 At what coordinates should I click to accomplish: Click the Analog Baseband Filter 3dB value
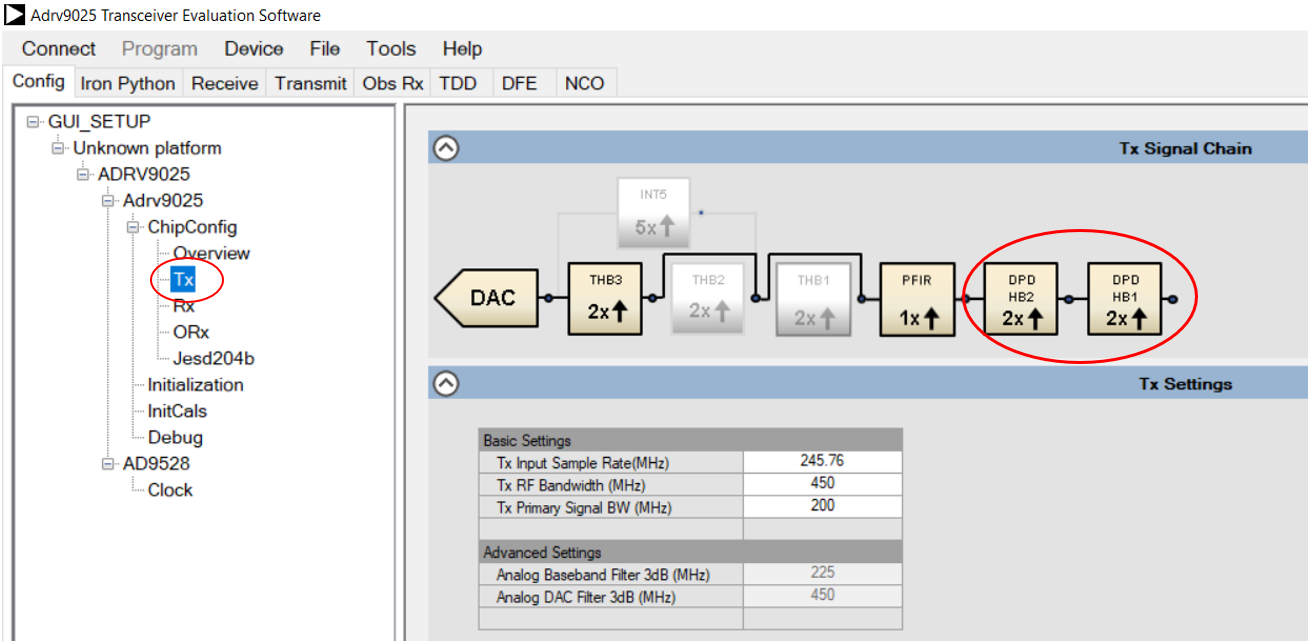click(x=823, y=574)
